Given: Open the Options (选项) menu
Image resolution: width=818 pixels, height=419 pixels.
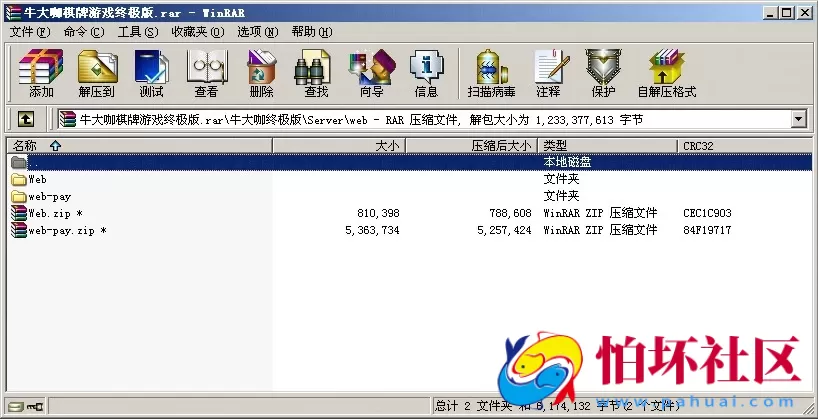Looking at the screenshot, I should click(258, 32).
